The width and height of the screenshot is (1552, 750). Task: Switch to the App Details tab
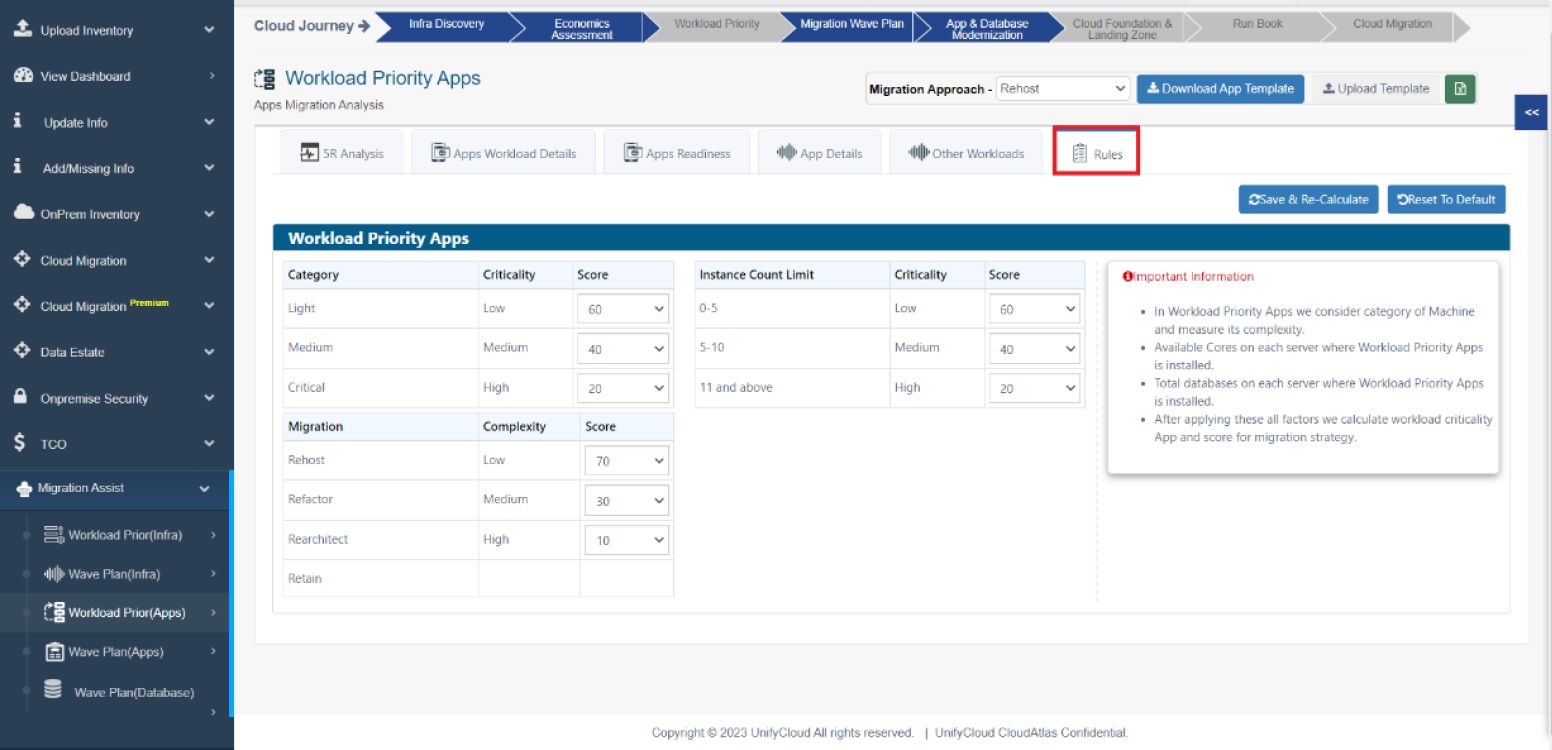click(x=819, y=153)
